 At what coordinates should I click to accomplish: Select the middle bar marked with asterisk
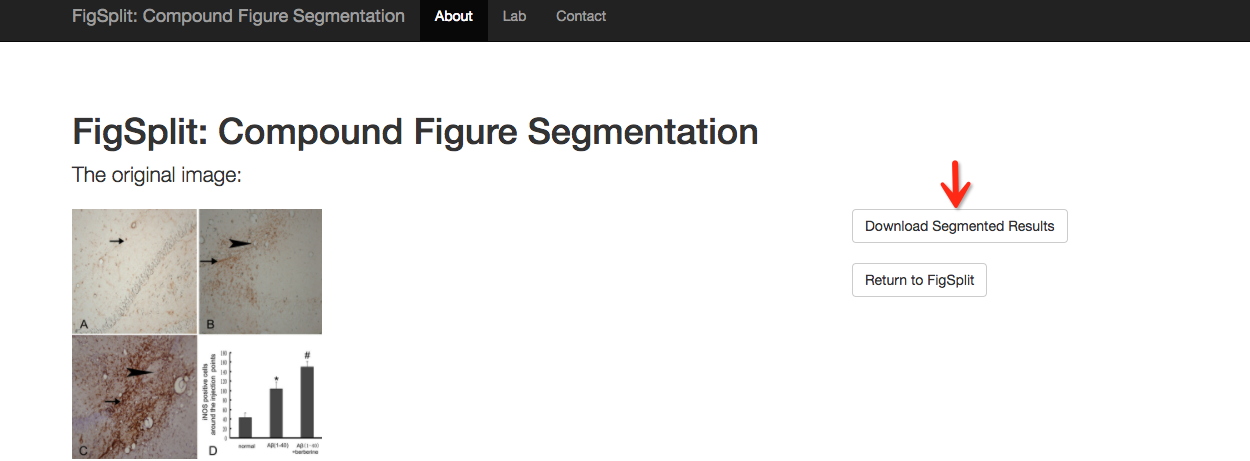276,413
